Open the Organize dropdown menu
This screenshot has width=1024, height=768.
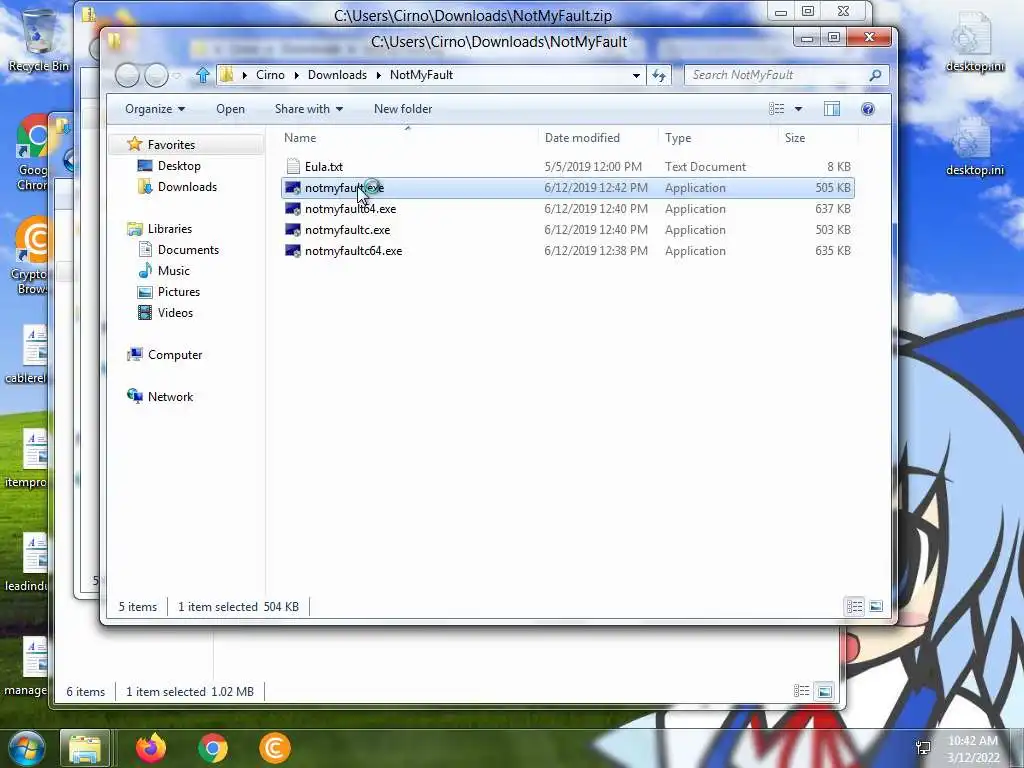[x=155, y=109]
